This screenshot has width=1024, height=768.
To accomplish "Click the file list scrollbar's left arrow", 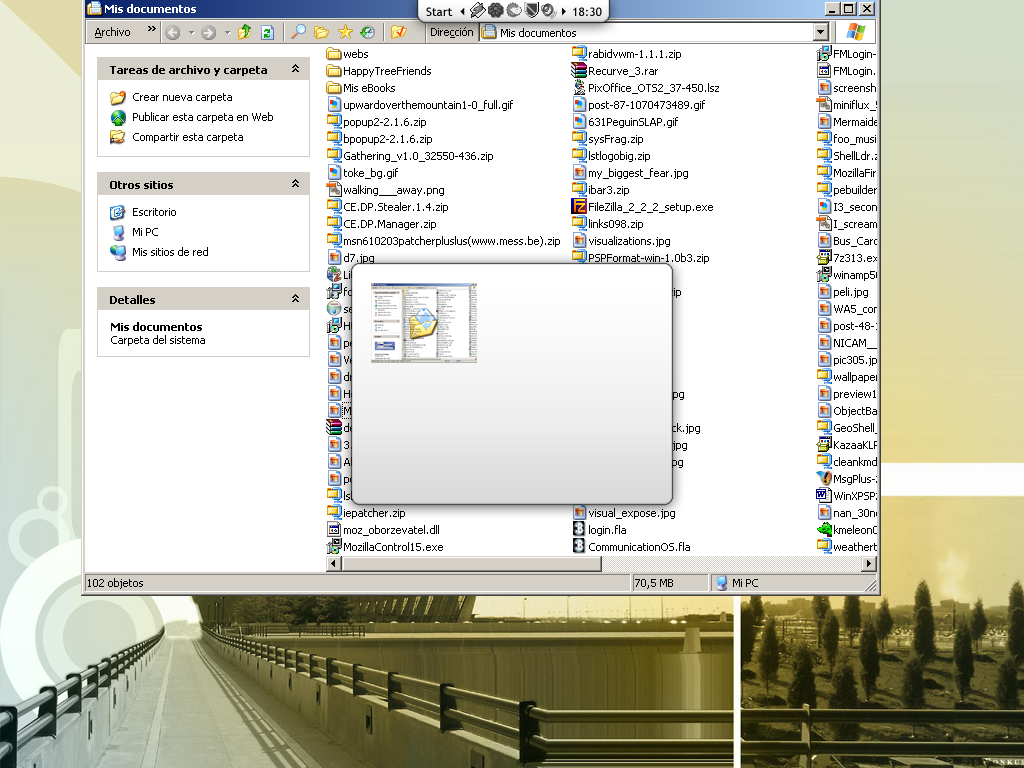I will pos(334,564).
